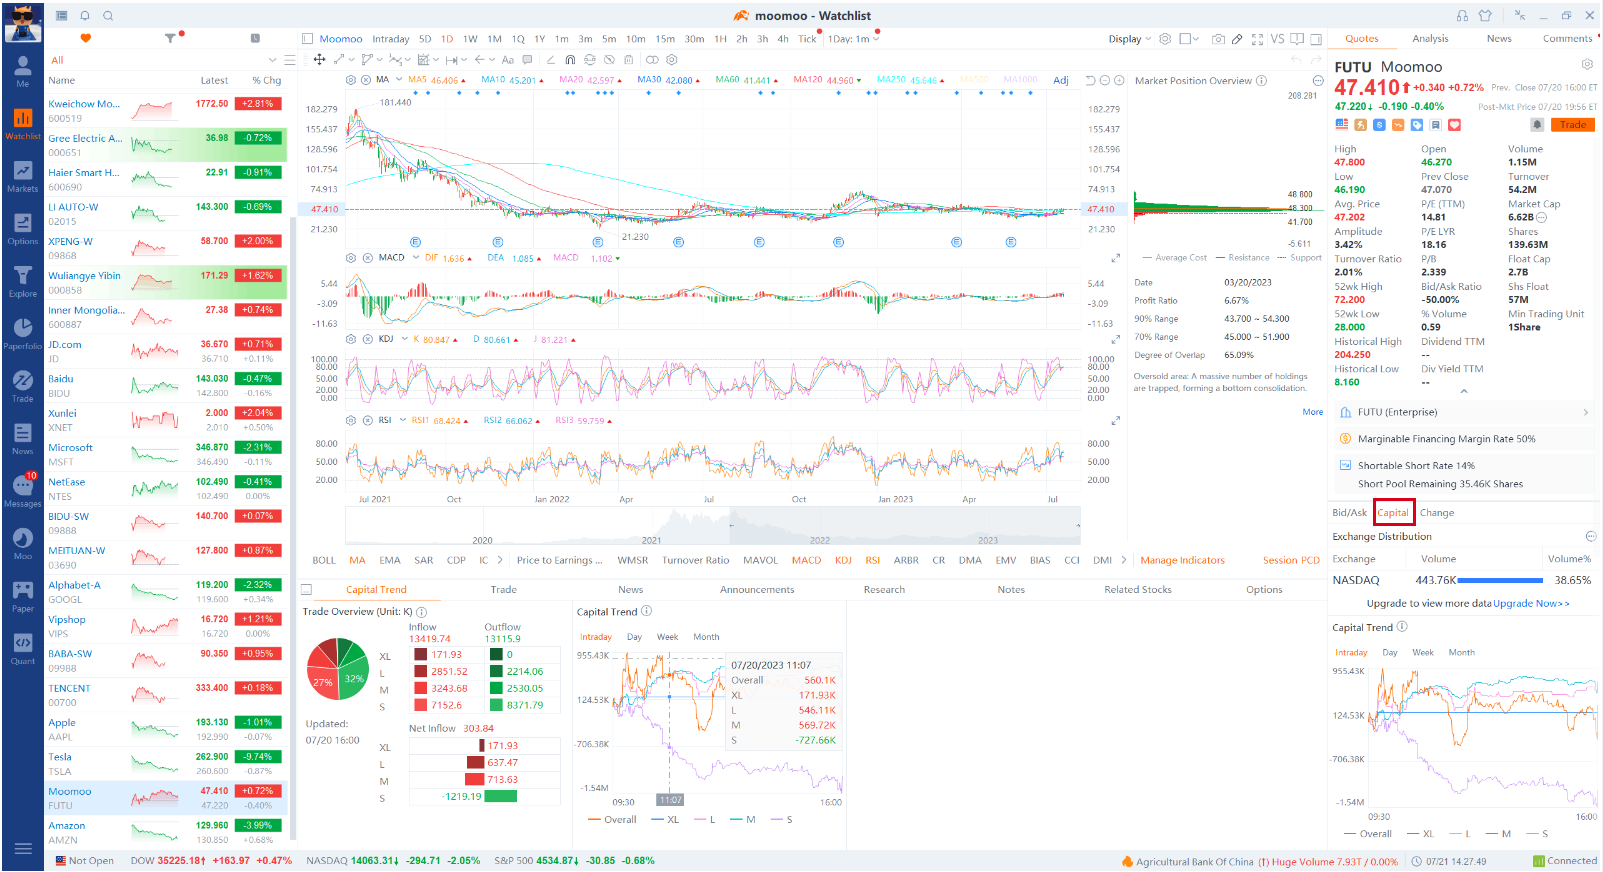Open the Options section in the sidebar
The height and width of the screenshot is (872, 1603).
(22, 229)
